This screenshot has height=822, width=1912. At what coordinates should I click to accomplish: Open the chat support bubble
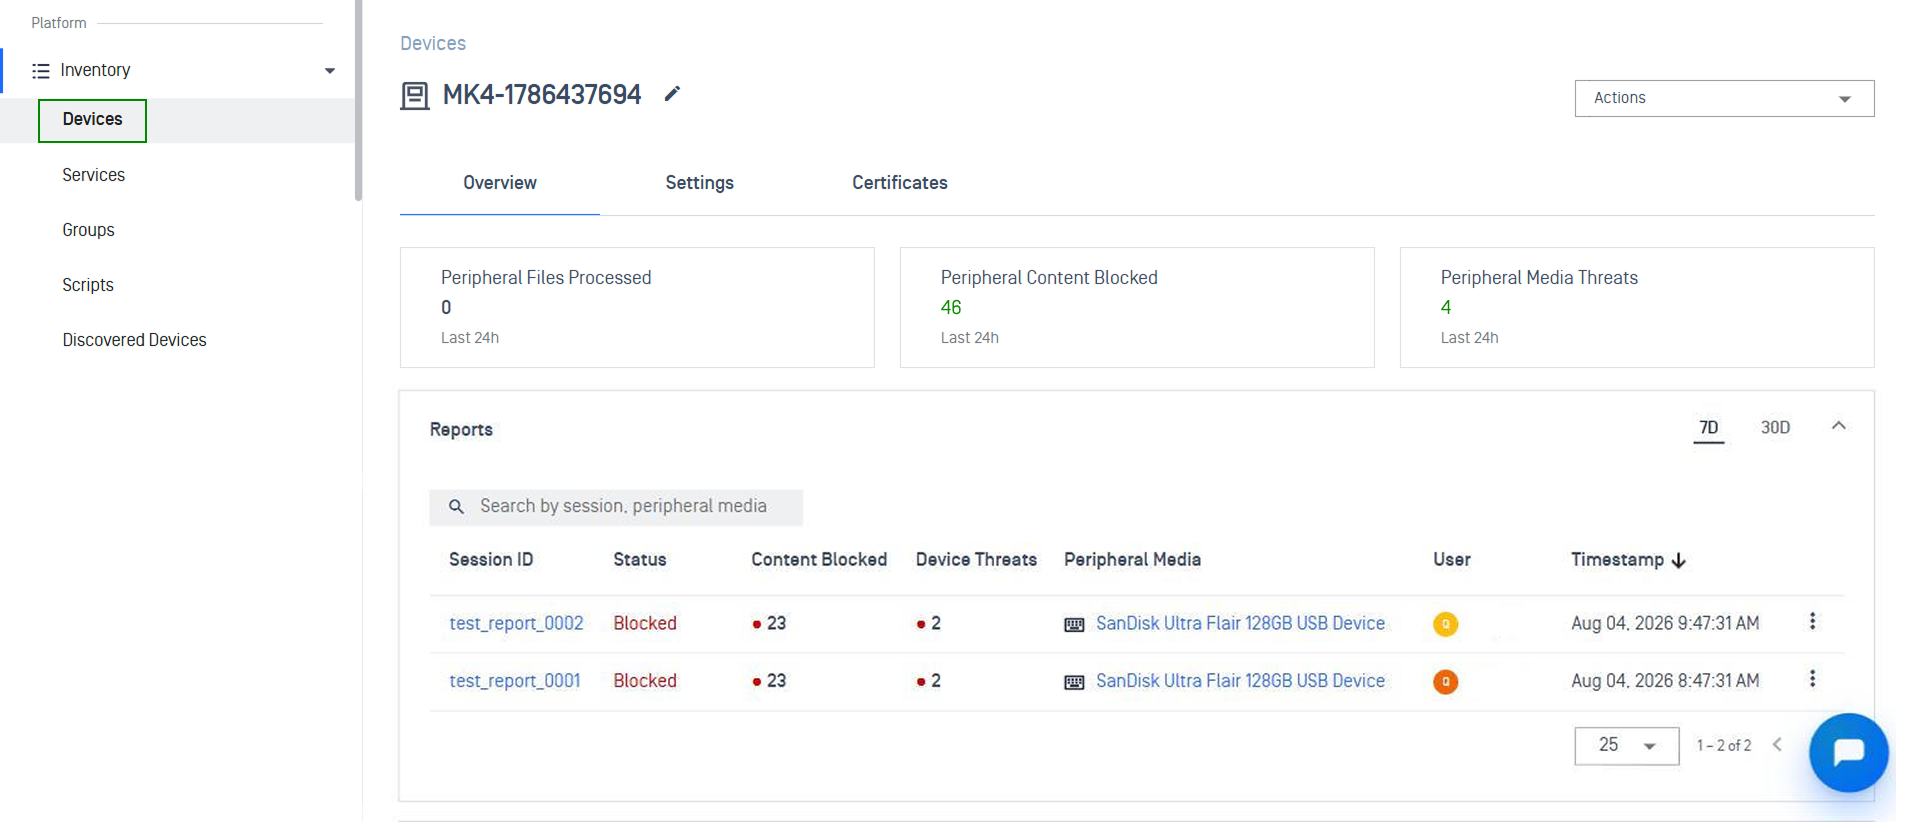coord(1849,752)
